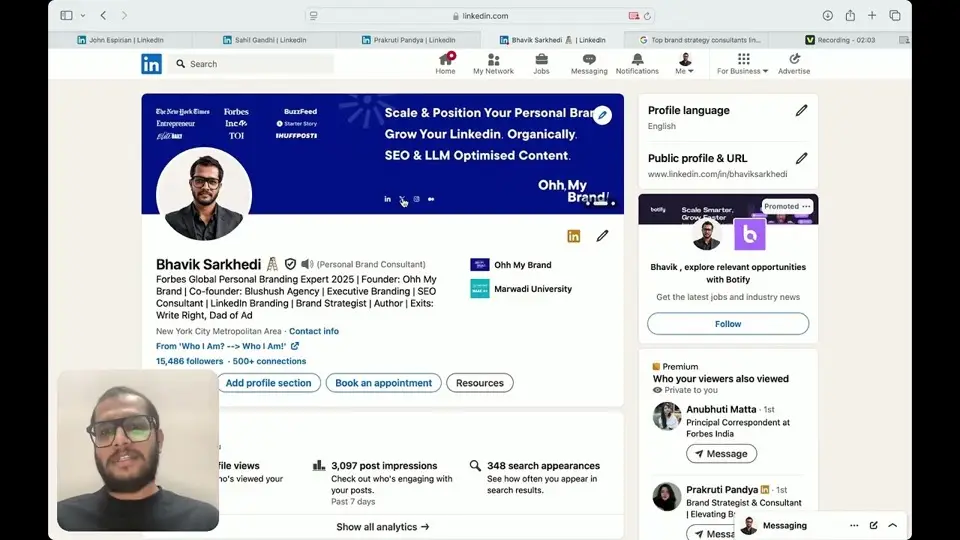Open the Contact info link

pyautogui.click(x=313, y=331)
